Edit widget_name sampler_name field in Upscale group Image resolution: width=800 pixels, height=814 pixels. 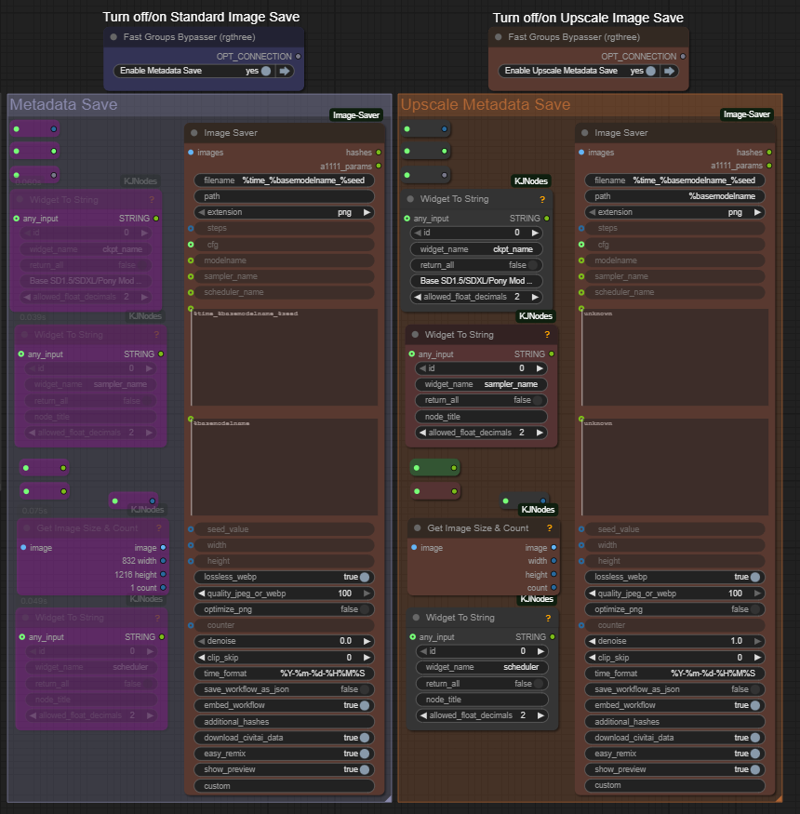pyautogui.click(x=481, y=385)
